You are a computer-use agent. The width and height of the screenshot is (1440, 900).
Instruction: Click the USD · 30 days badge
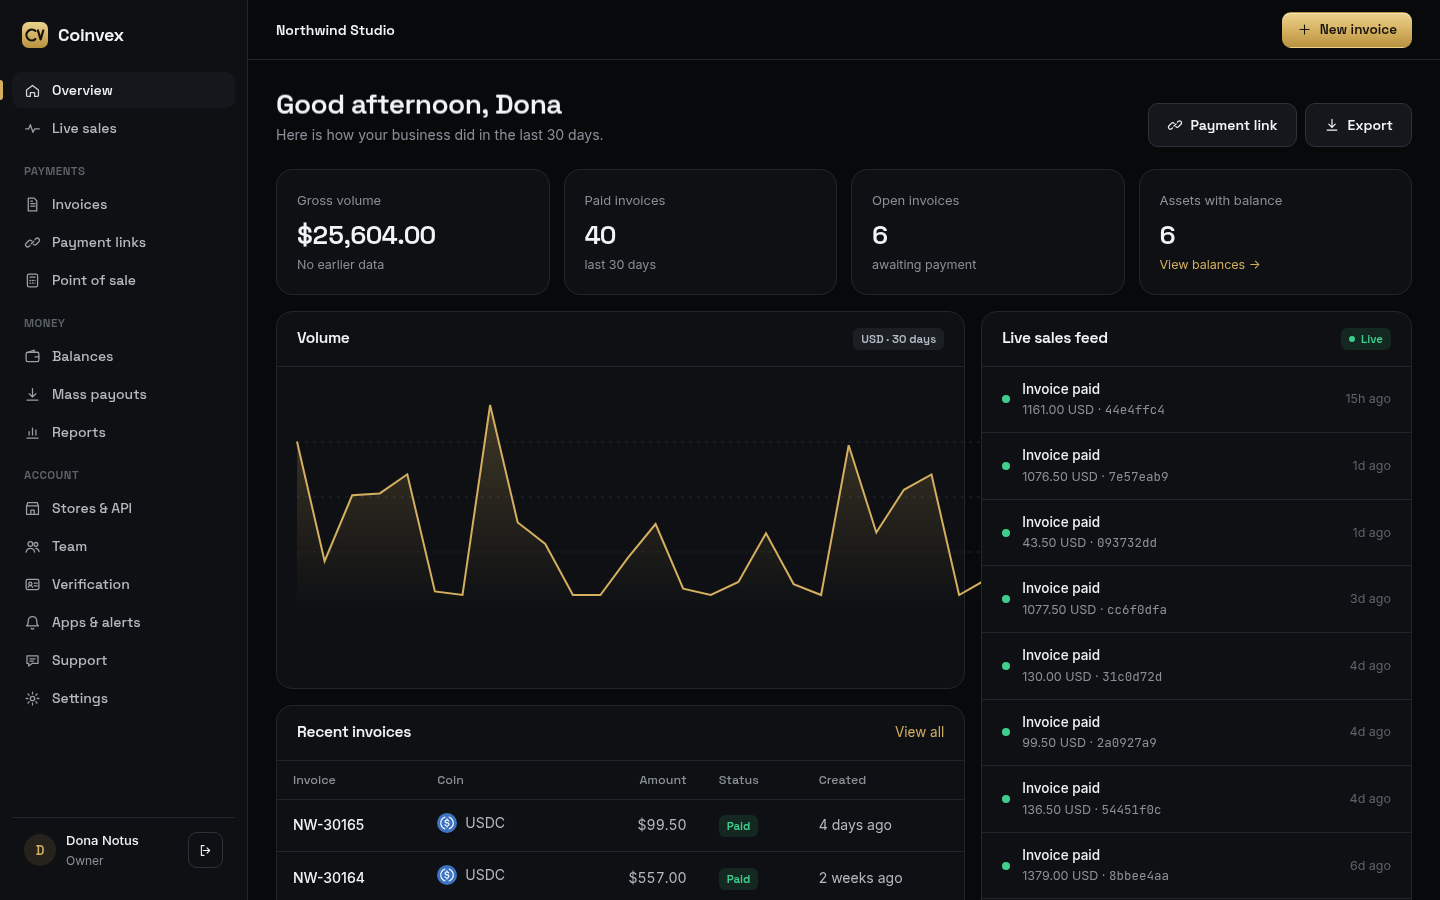898,339
